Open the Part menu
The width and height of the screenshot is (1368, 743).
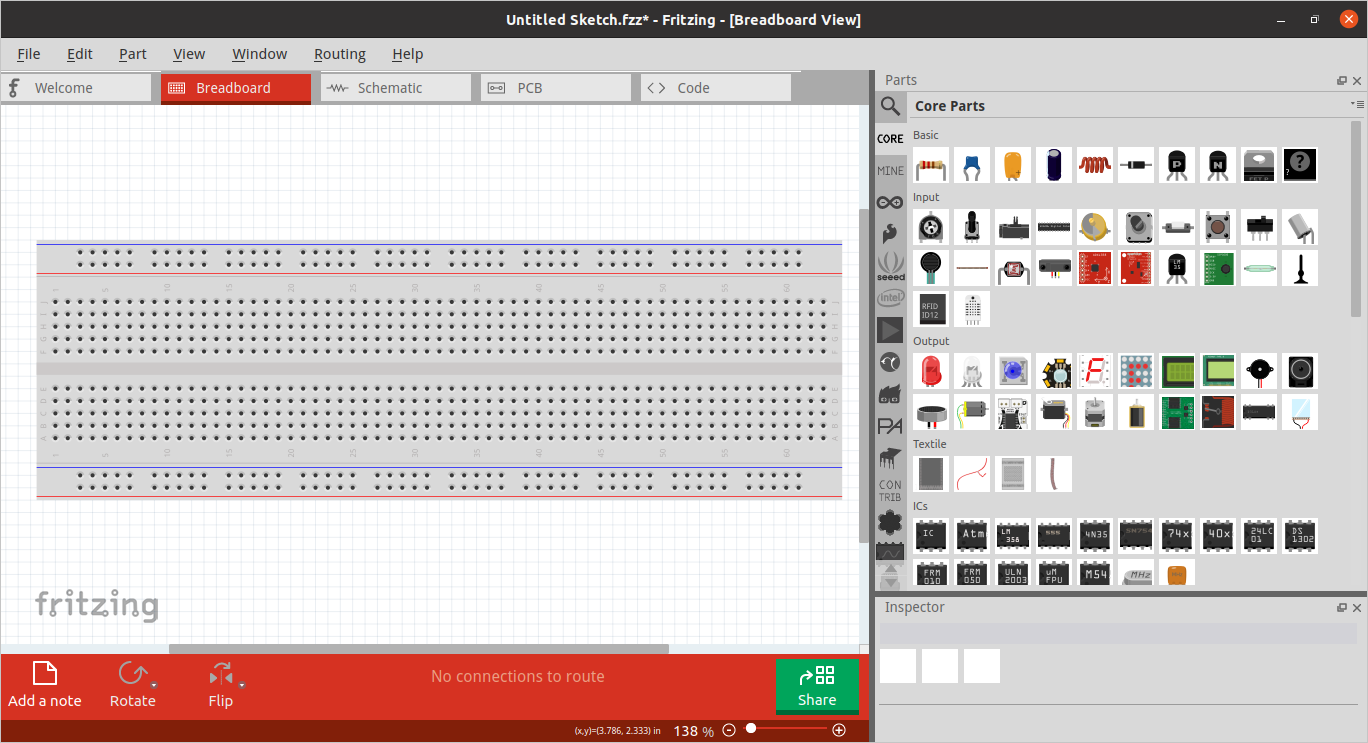coord(133,54)
